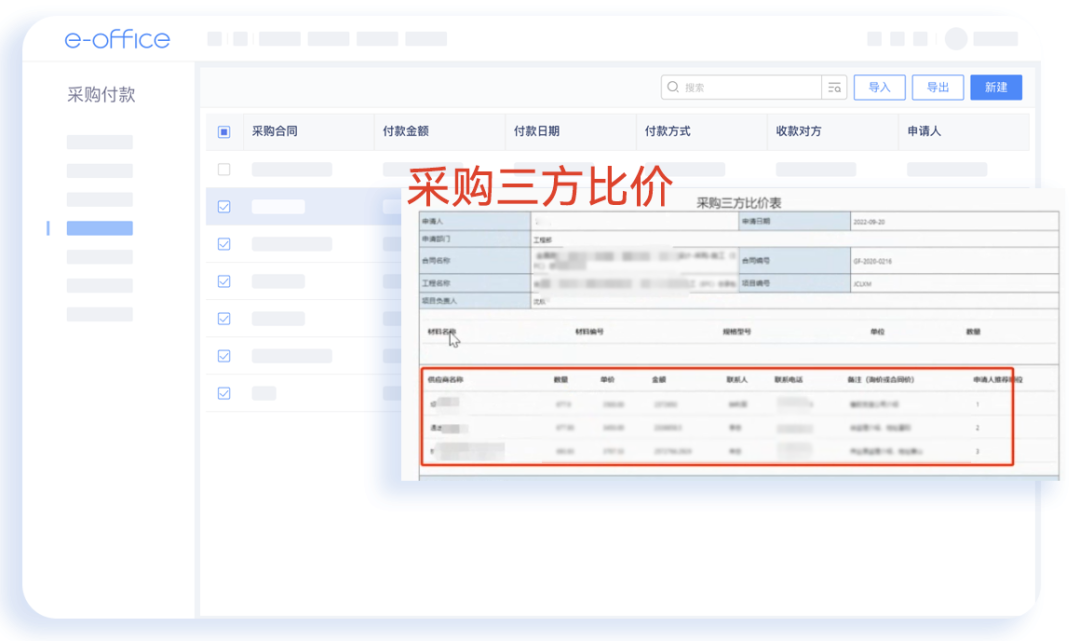This screenshot has height=641, width=1080.
Task: Click the 项目编号 label
Action: click(756, 283)
